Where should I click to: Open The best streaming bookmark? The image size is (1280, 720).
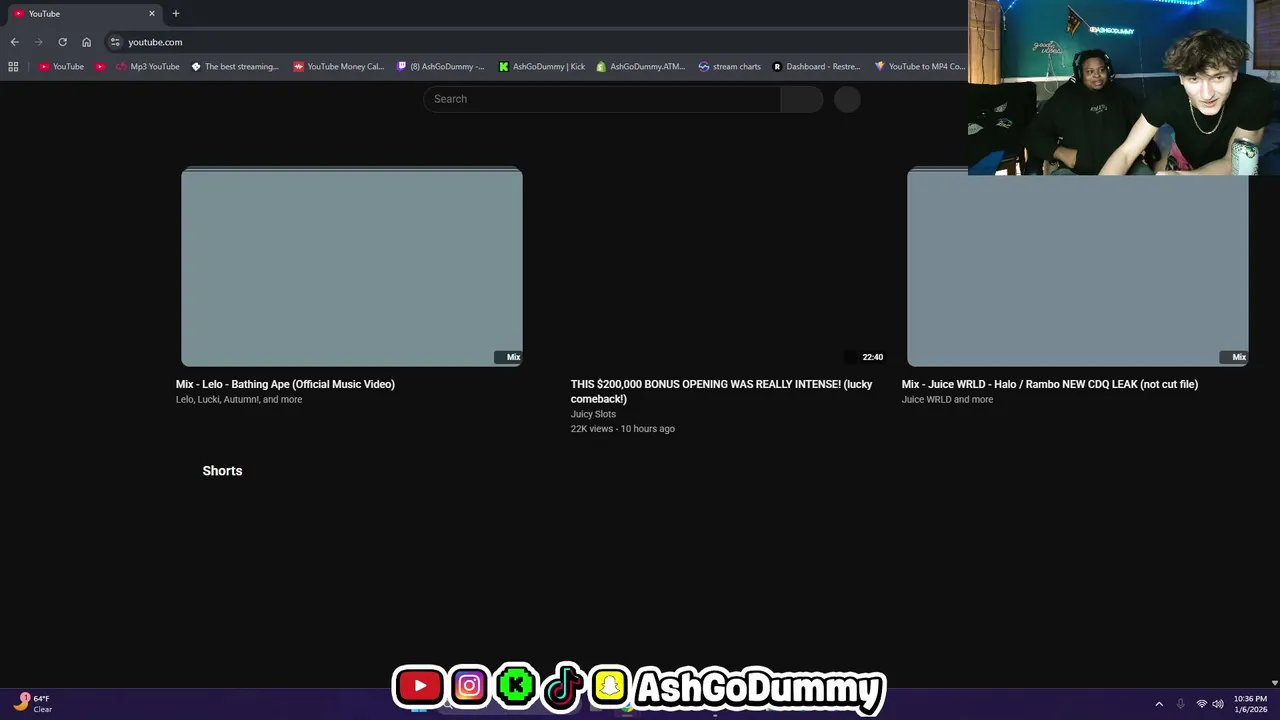235,67
